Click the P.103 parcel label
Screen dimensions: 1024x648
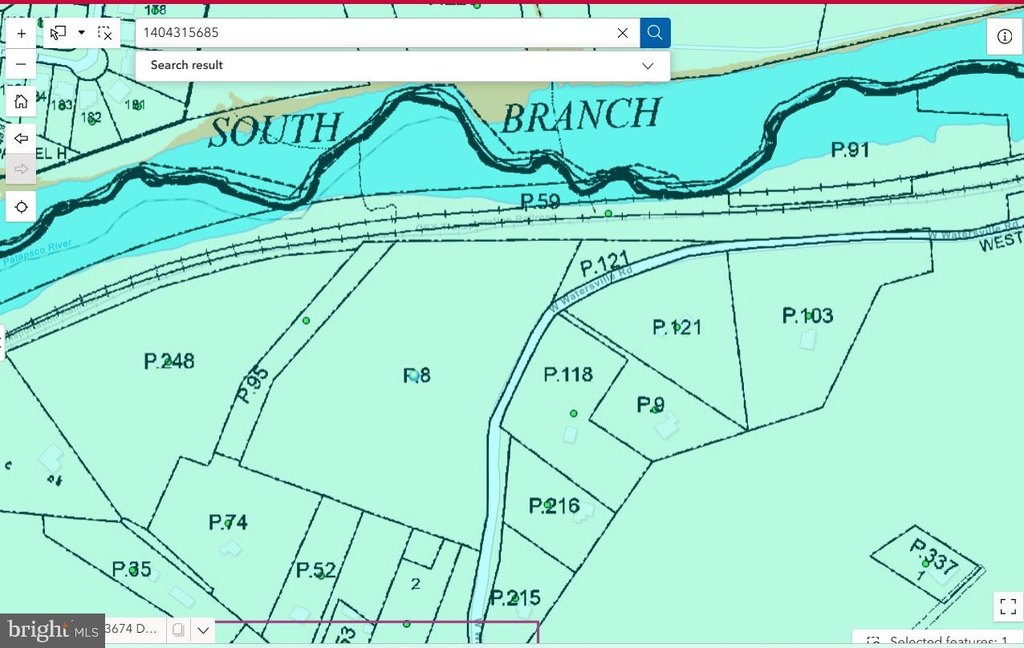click(808, 316)
